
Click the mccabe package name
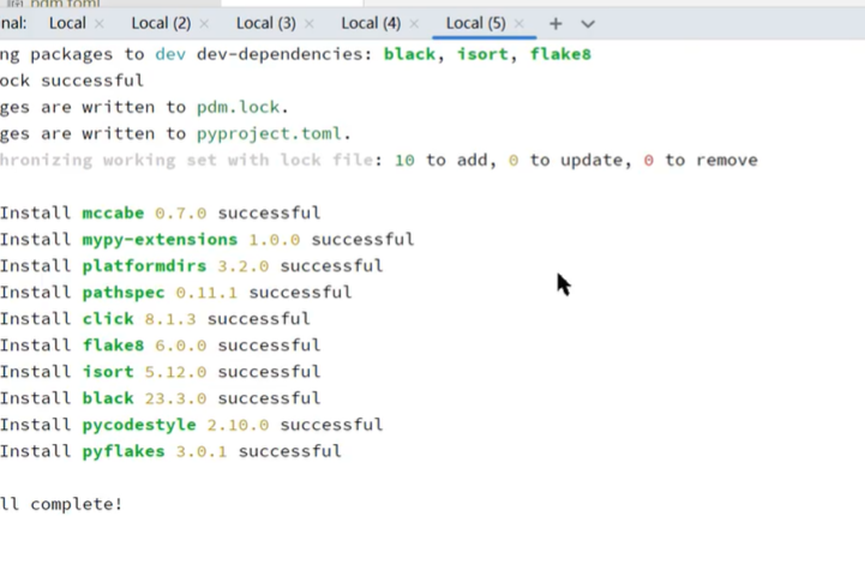[113, 213]
